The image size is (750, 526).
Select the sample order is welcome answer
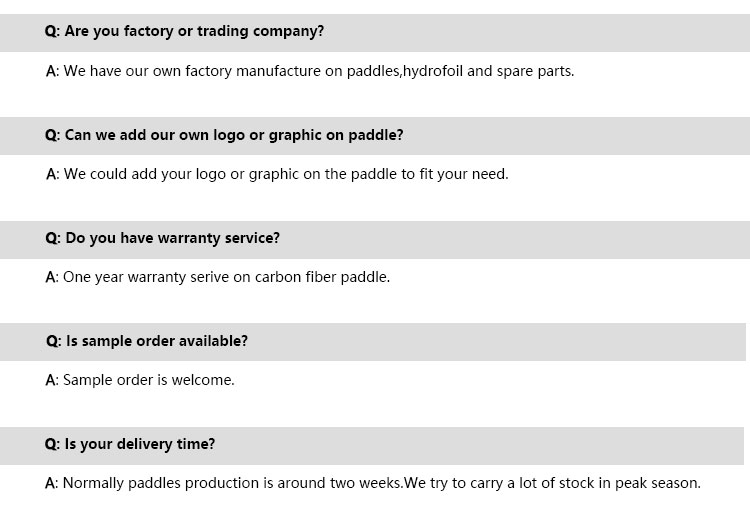140,380
